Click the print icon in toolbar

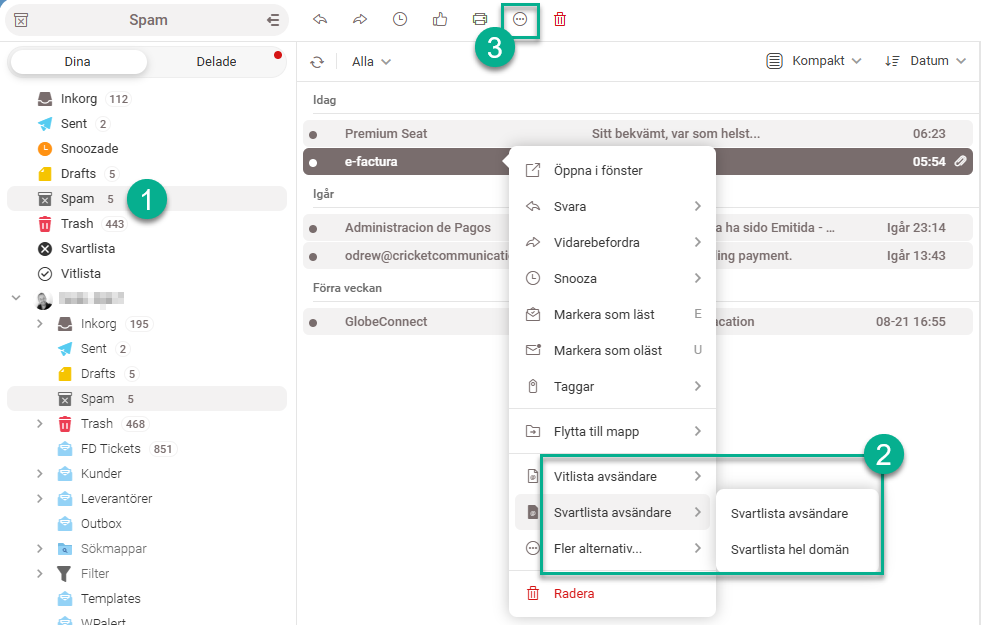pos(480,19)
